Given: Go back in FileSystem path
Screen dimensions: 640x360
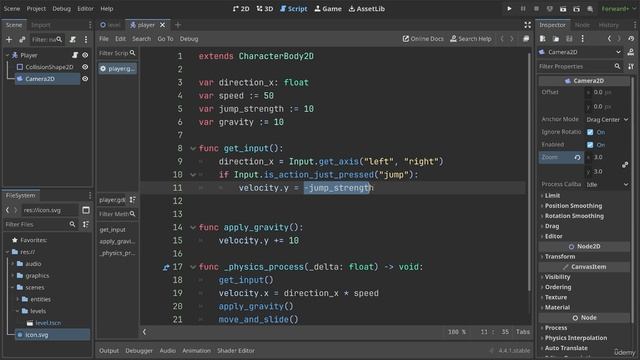Looking at the screenshot, I should click(x=7, y=210).
